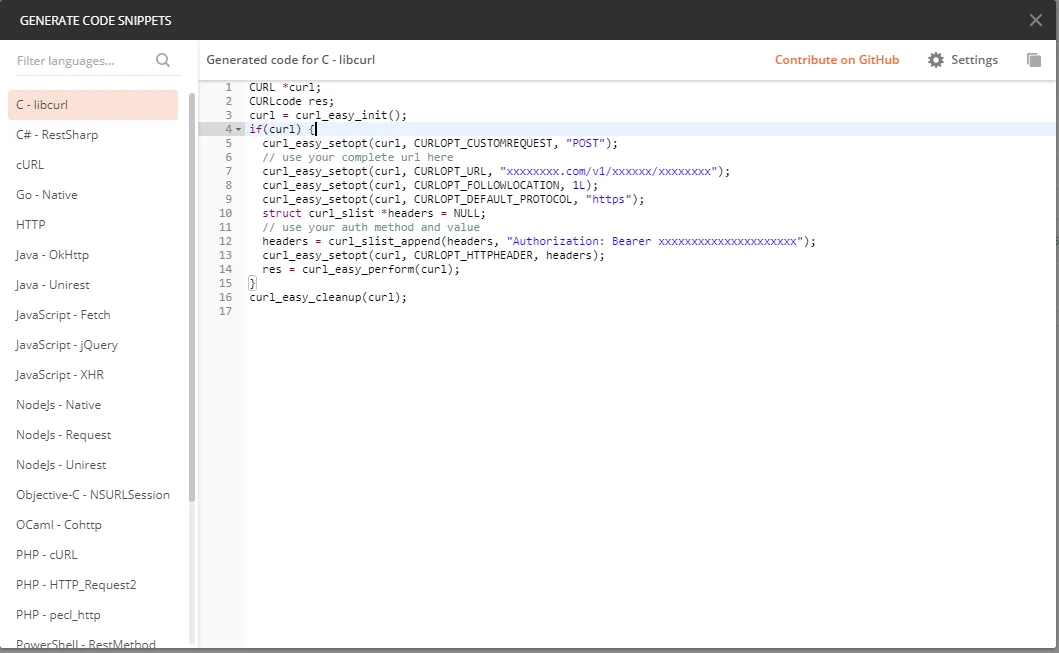Image resolution: width=1059 pixels, height=653 pixels.
Task: Click 'res = curl_easy_perform(curl);' line
Action: [x=361, y=269]
